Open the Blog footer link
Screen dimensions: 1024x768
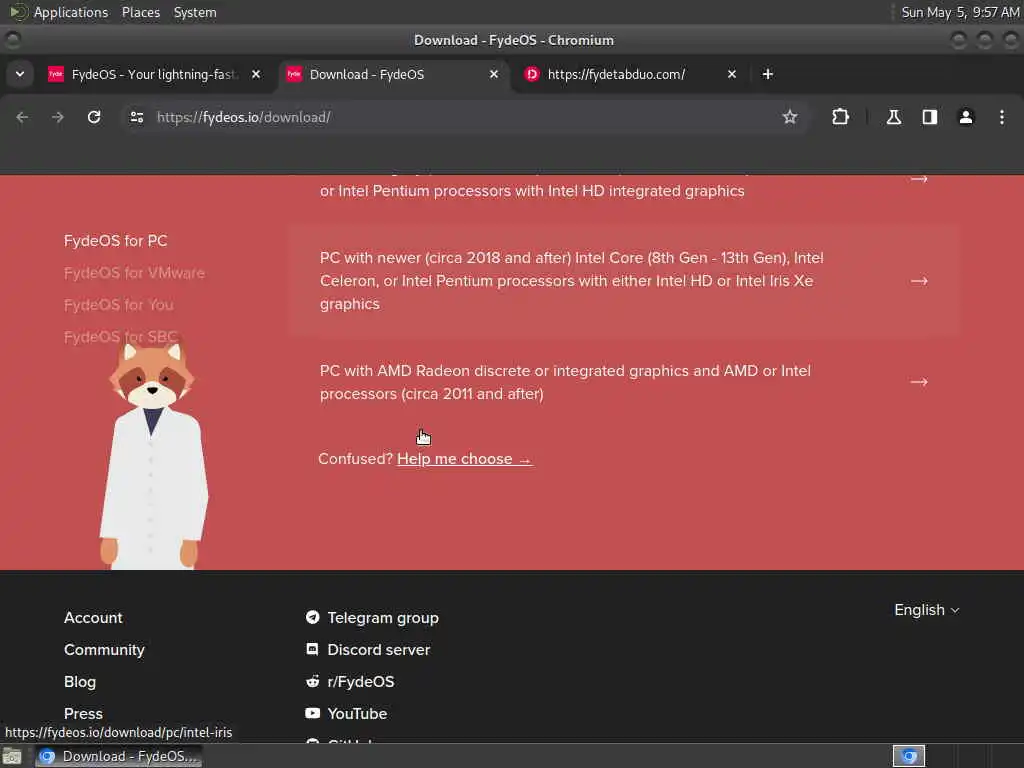point(80,681)
